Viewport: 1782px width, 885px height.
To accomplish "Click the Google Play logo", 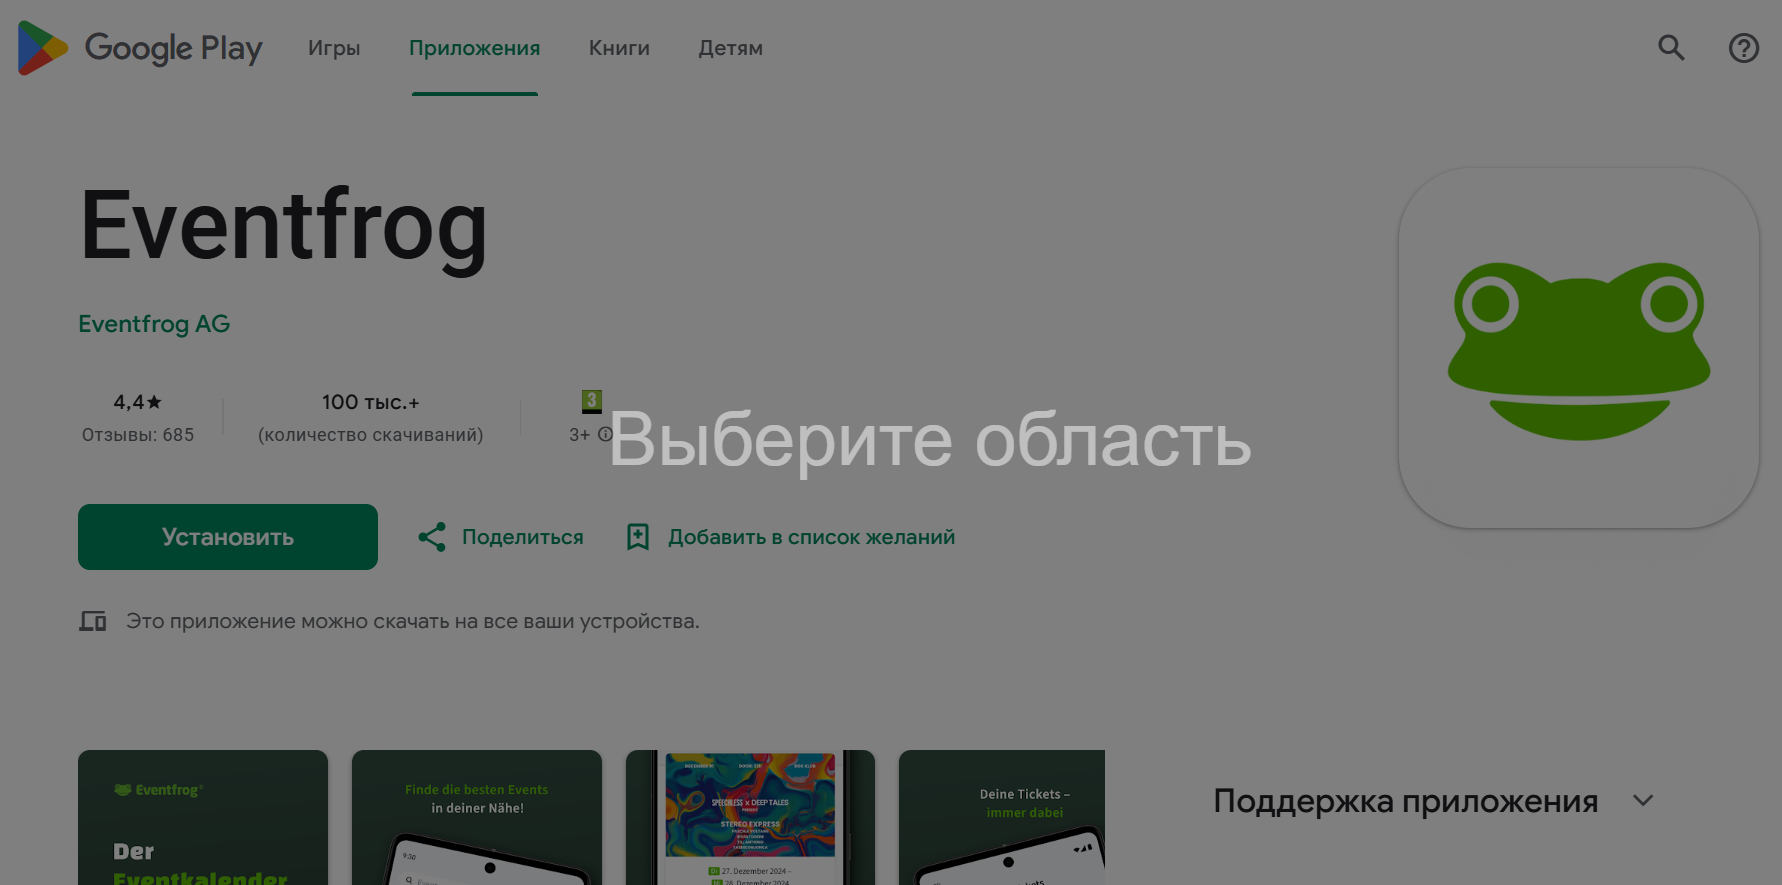I will coord(140,48).
